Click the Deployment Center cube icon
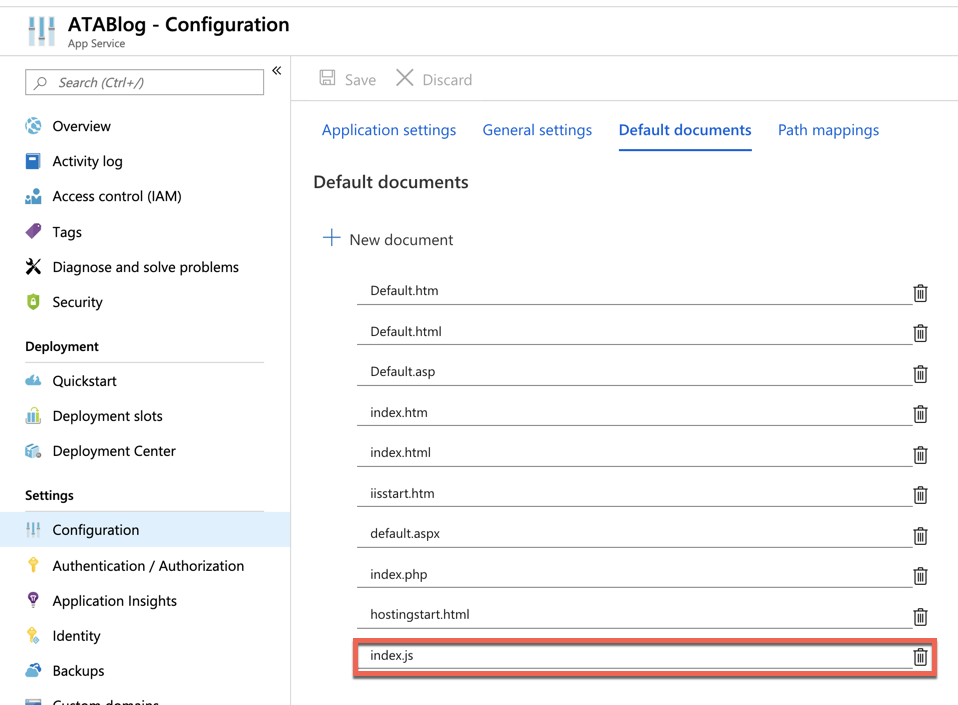This screenshot has height=705, width=958. pyautogui.click(x=33, y=451)
